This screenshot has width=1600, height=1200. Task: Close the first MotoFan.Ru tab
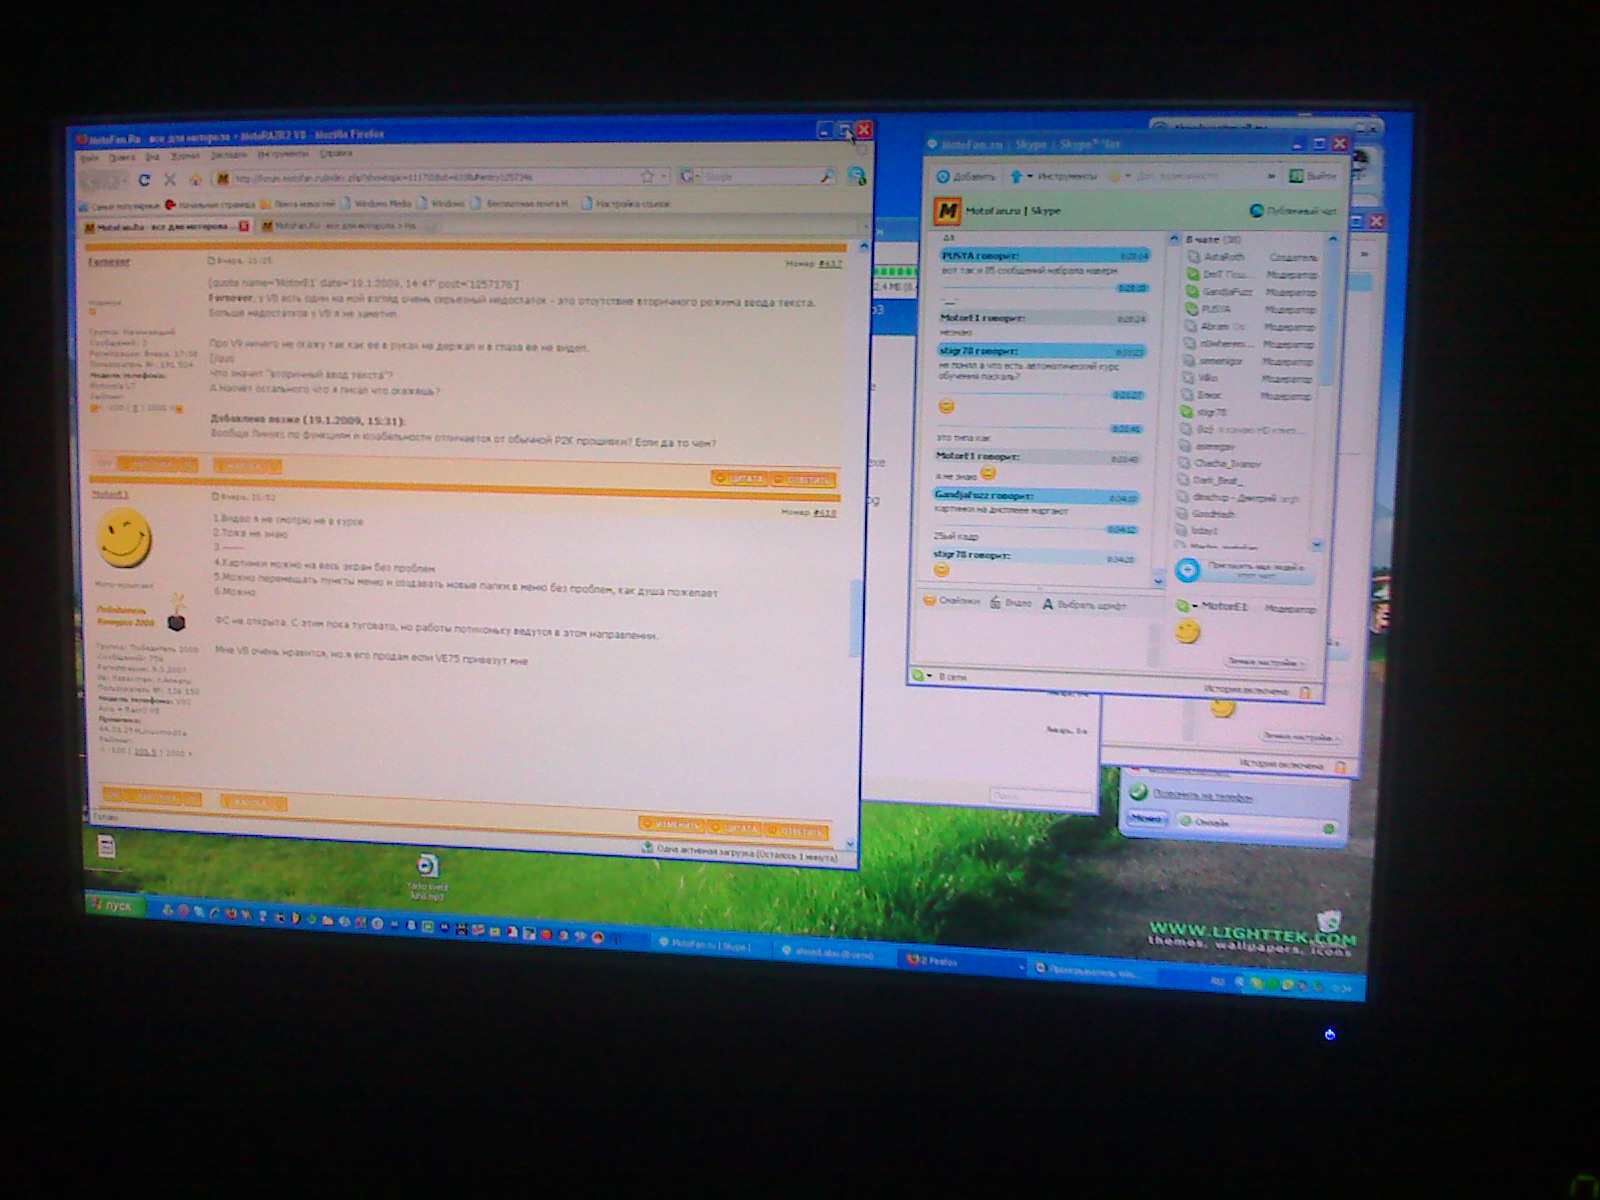pos(244,227)
